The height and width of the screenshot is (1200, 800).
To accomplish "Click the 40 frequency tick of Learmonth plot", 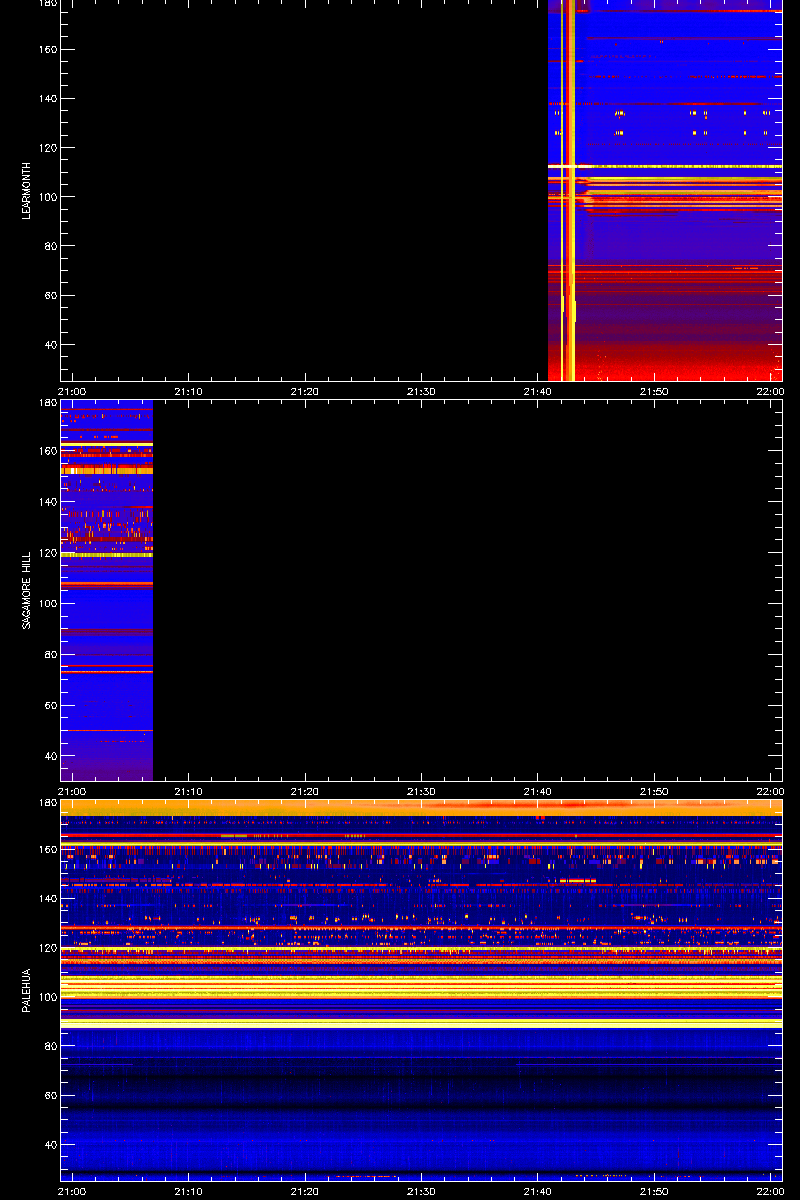I will coord(51,345).
